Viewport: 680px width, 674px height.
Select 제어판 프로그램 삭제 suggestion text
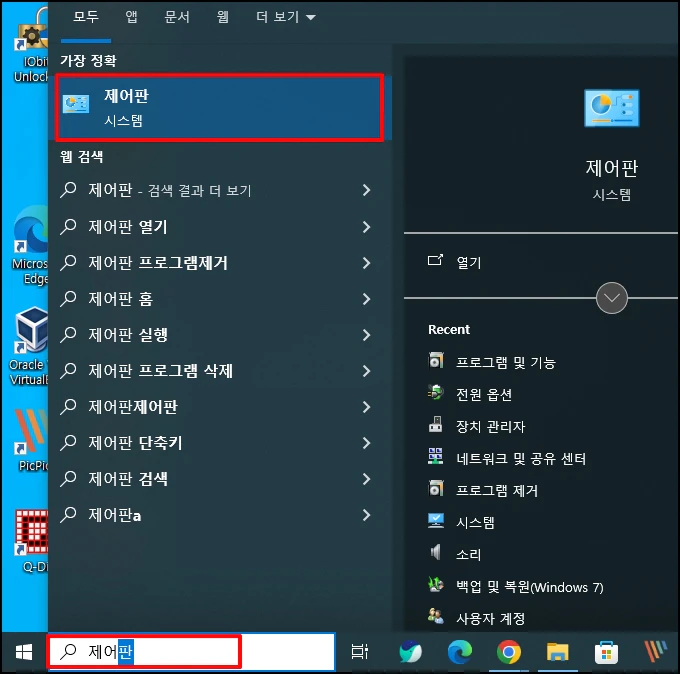160,371
